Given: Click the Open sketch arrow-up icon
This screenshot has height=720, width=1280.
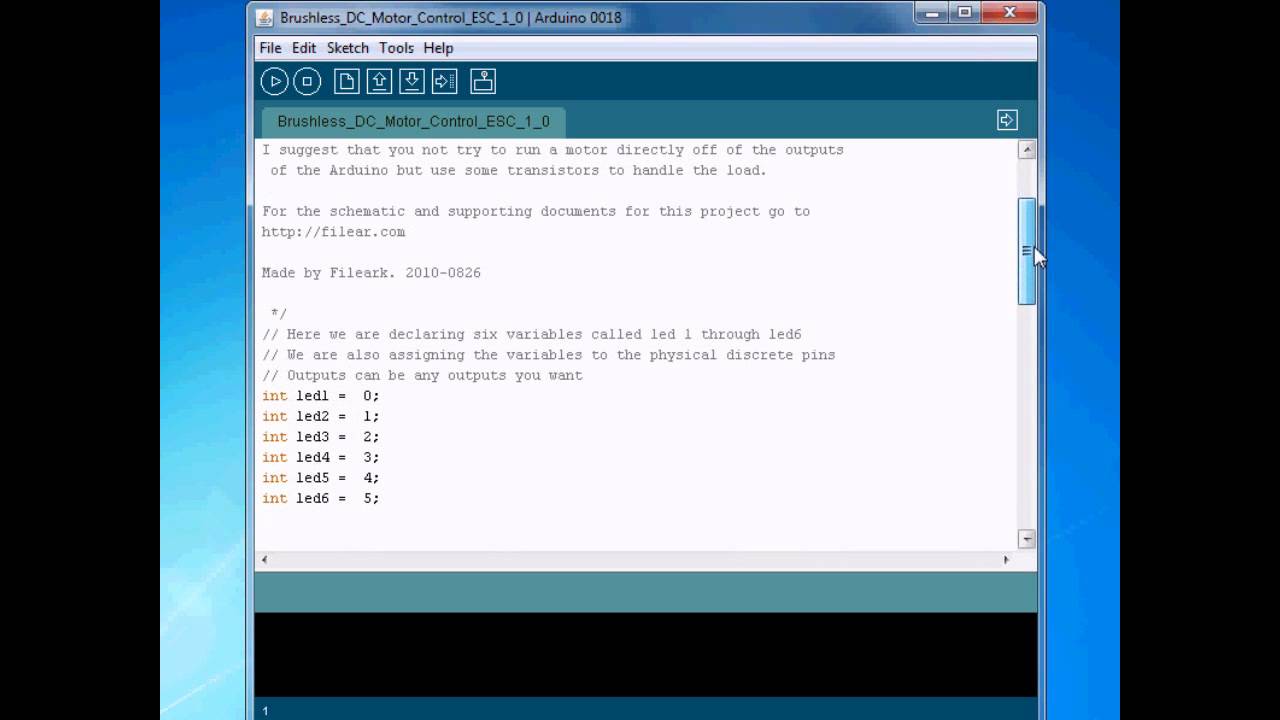Looking at the screenshot, I should pyautogui.click(x=379, y=82).
